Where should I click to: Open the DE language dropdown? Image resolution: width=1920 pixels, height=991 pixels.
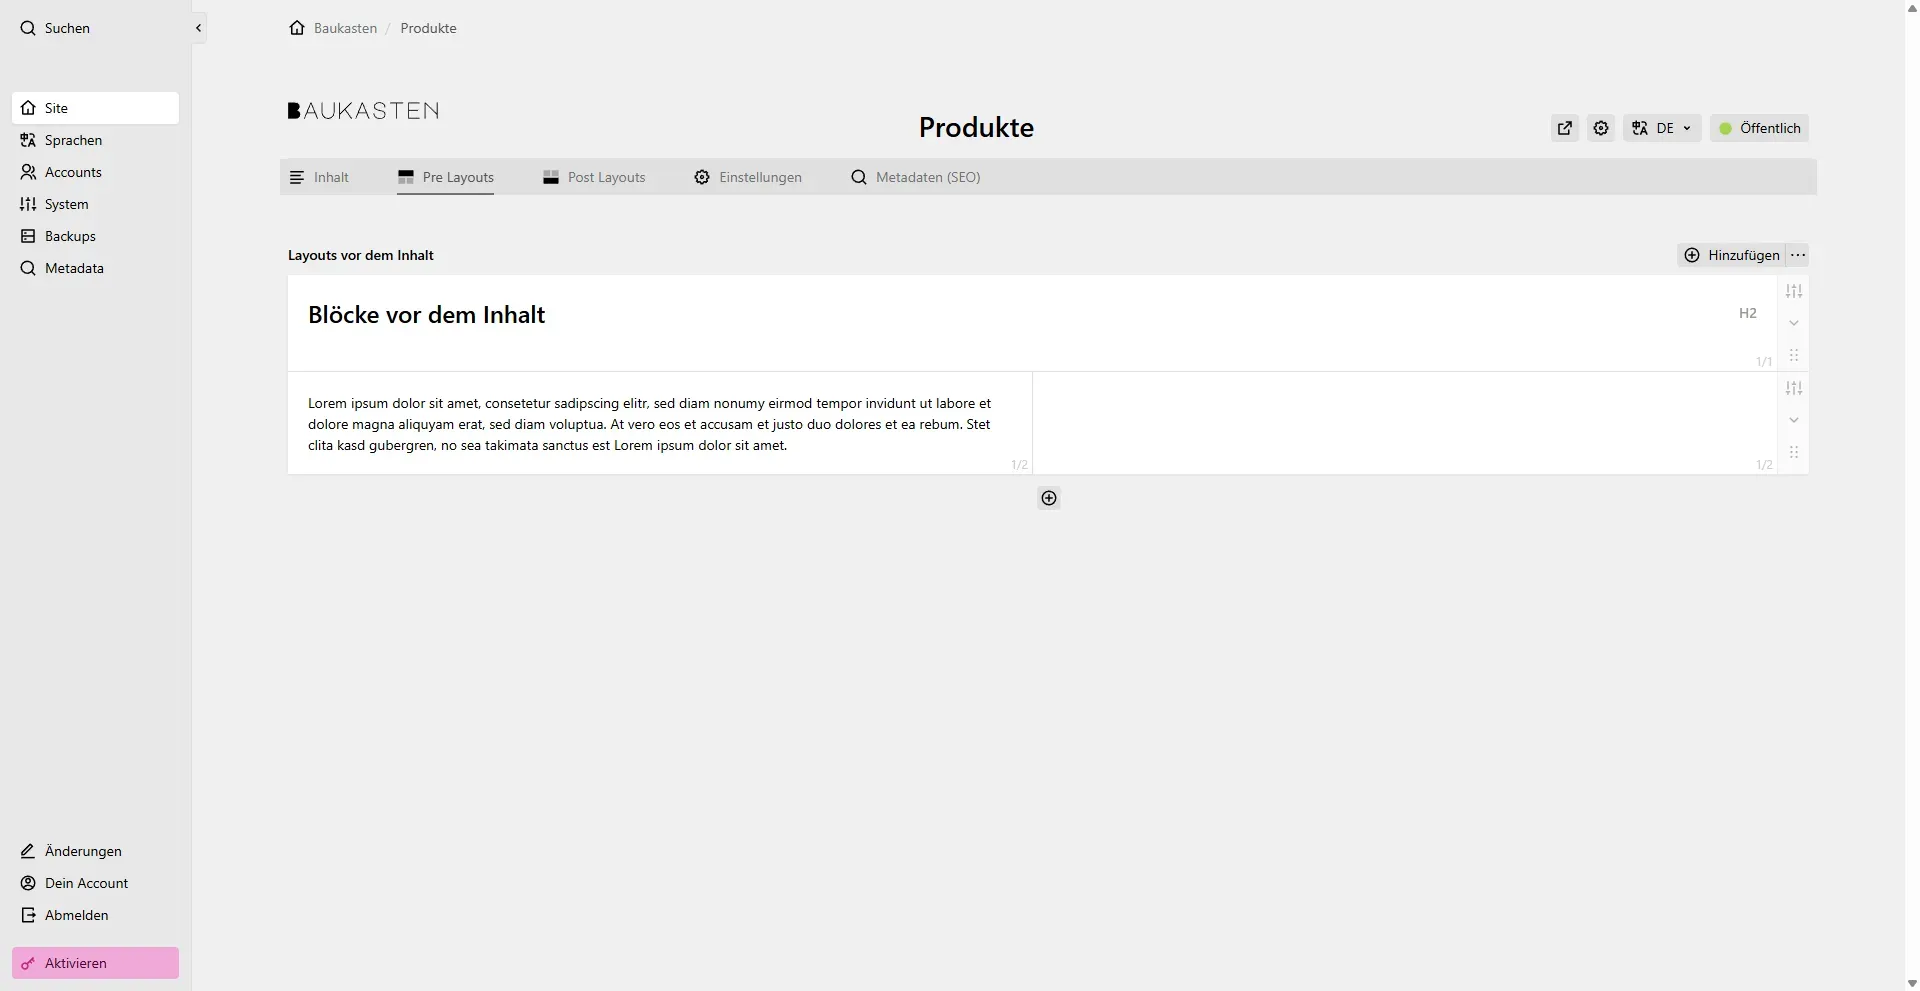tap(1662, 128)
